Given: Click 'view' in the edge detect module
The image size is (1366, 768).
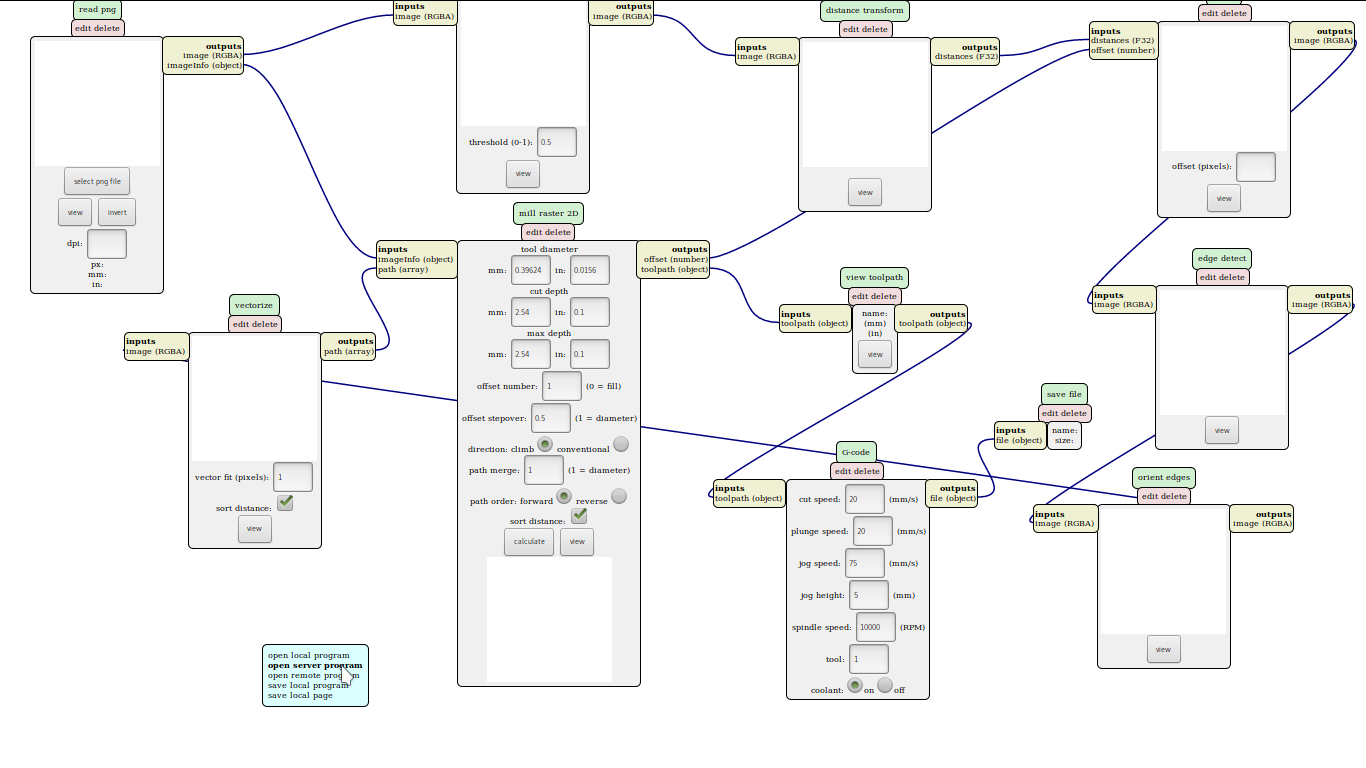Looking at the screenshot, I should pyautogui.click(x=1222, y=430).
